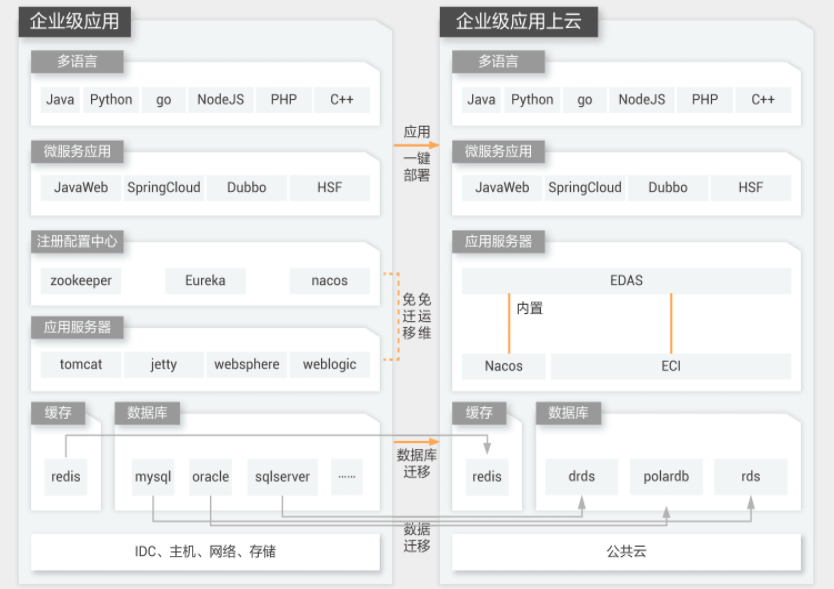The height and width of the screenshot is (589, 834).
Task: Click go in the 企业级应用上云 panel
Action: (585, 99)
